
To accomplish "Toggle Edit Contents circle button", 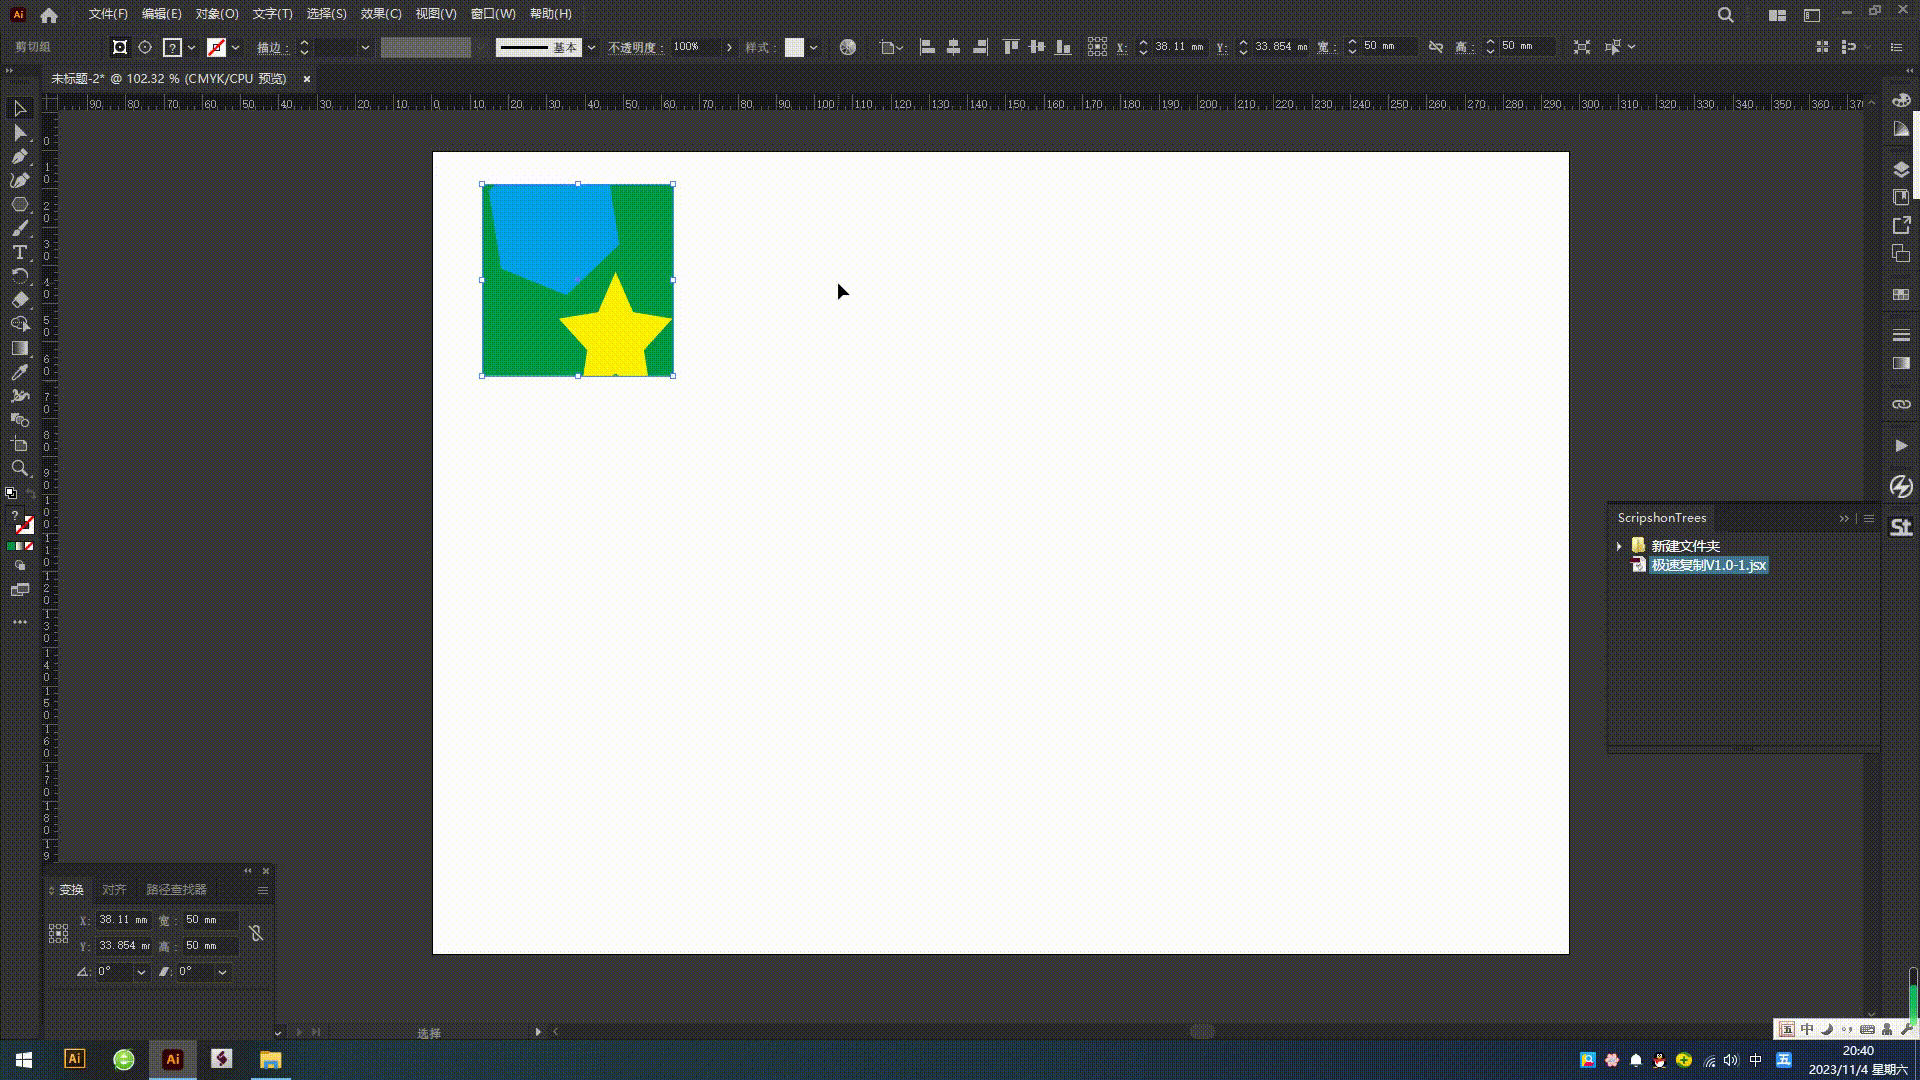I will coord(145,47).
